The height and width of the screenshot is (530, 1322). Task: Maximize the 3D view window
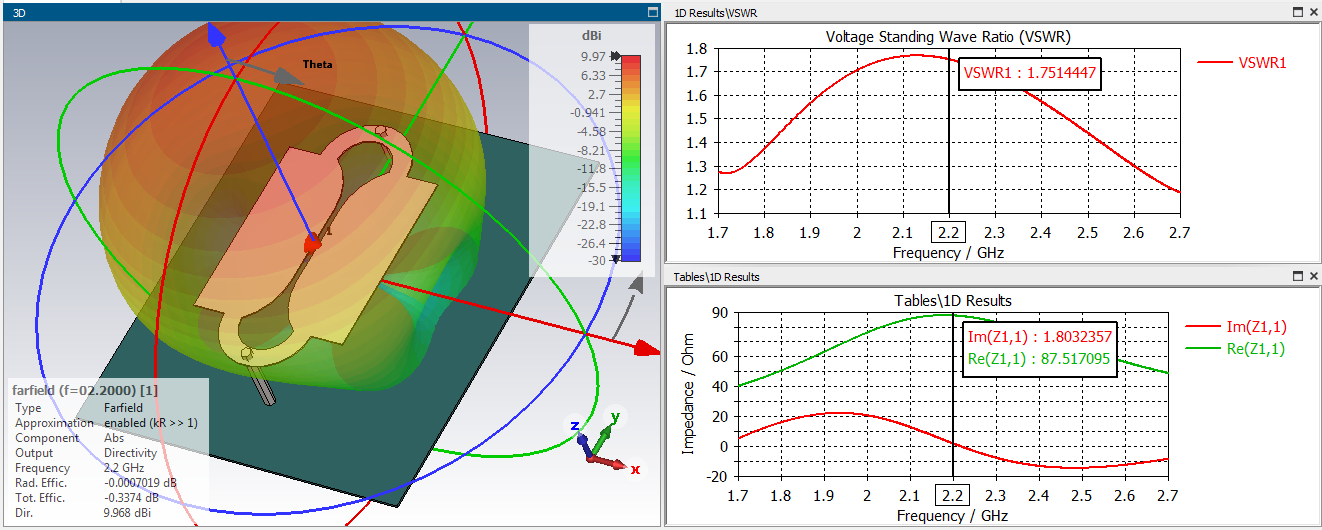tap(652, 13)
